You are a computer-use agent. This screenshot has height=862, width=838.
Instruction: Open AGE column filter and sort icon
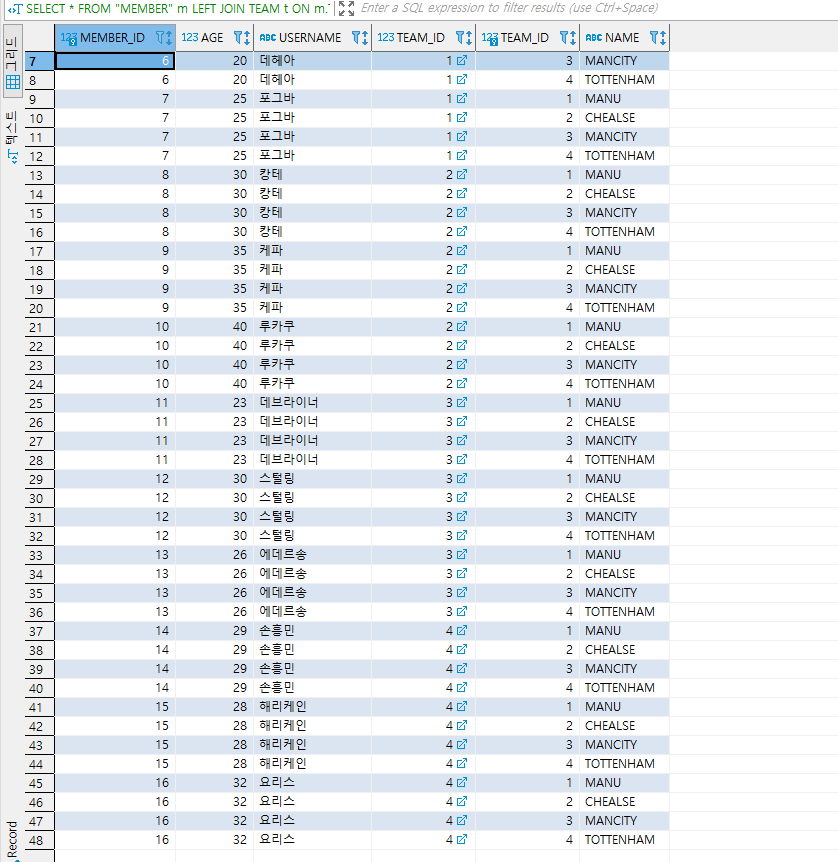pos(242,37)
